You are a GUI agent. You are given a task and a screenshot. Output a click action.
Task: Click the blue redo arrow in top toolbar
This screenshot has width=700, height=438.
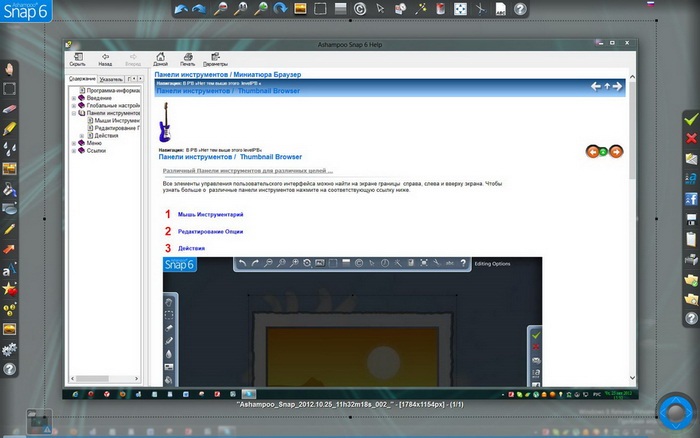pos(199,9)
